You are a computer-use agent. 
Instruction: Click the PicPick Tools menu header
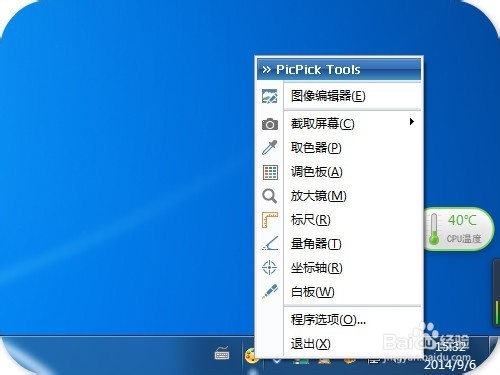[x=339, y=69]
